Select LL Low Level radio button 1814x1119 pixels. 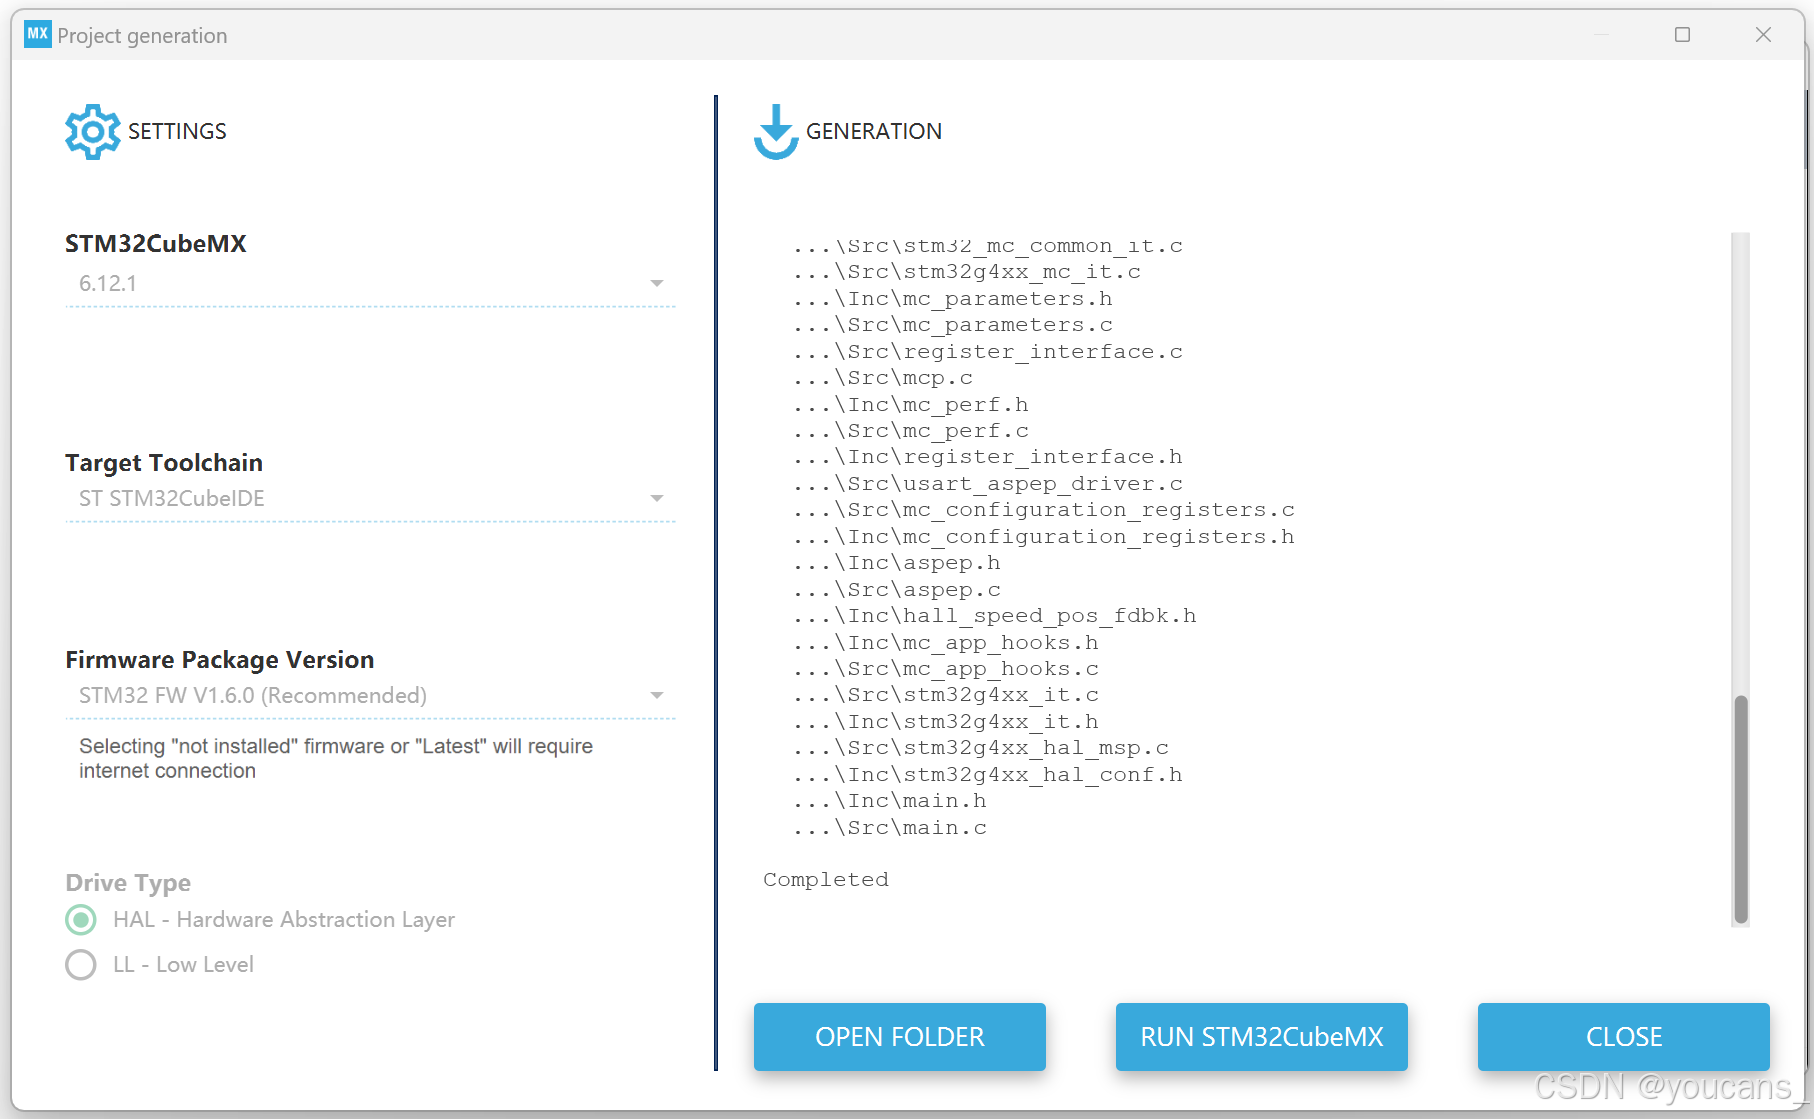[81, 965]
